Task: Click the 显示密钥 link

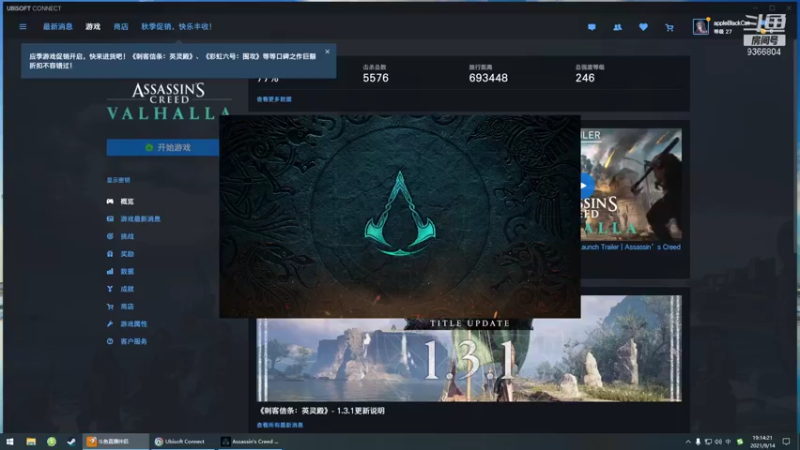Action: (118, 180)
